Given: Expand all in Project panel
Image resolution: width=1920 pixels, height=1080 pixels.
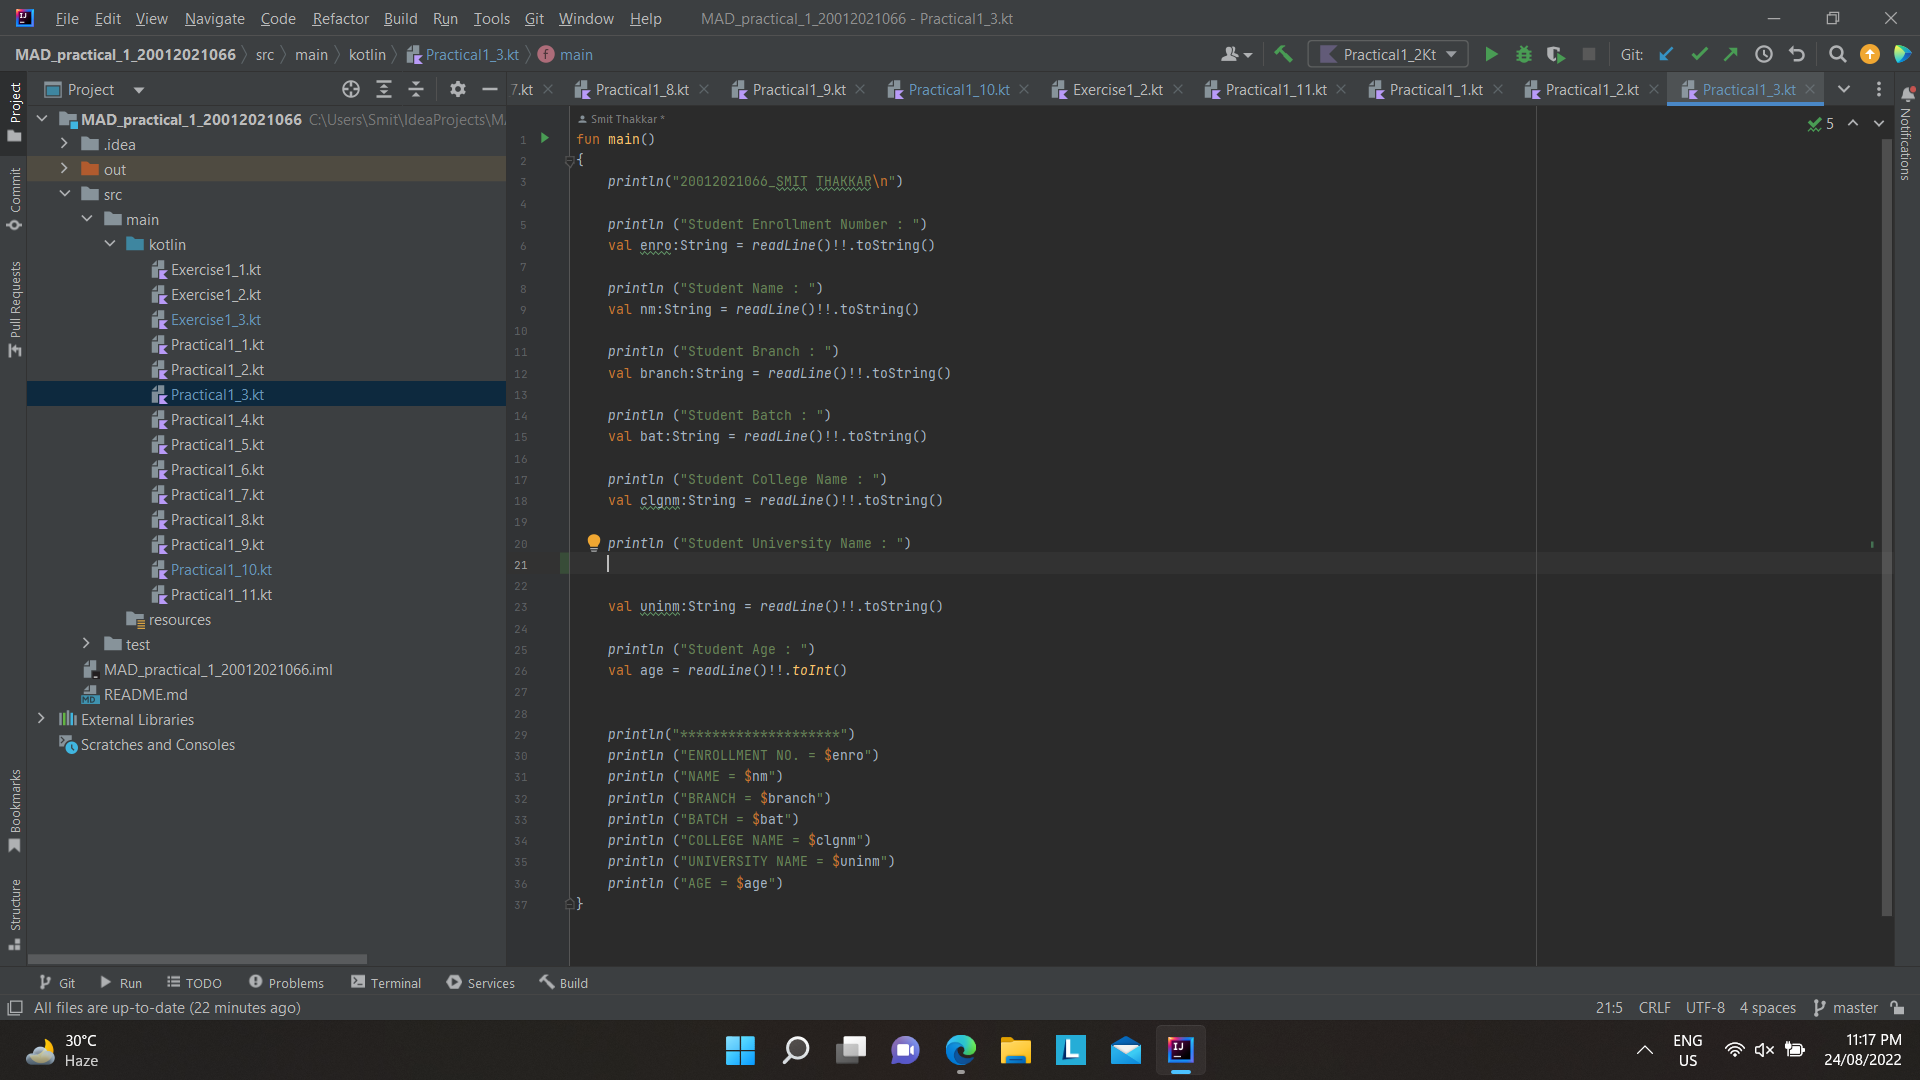Looking at the screenshot, I should click(x=384, y=89).
